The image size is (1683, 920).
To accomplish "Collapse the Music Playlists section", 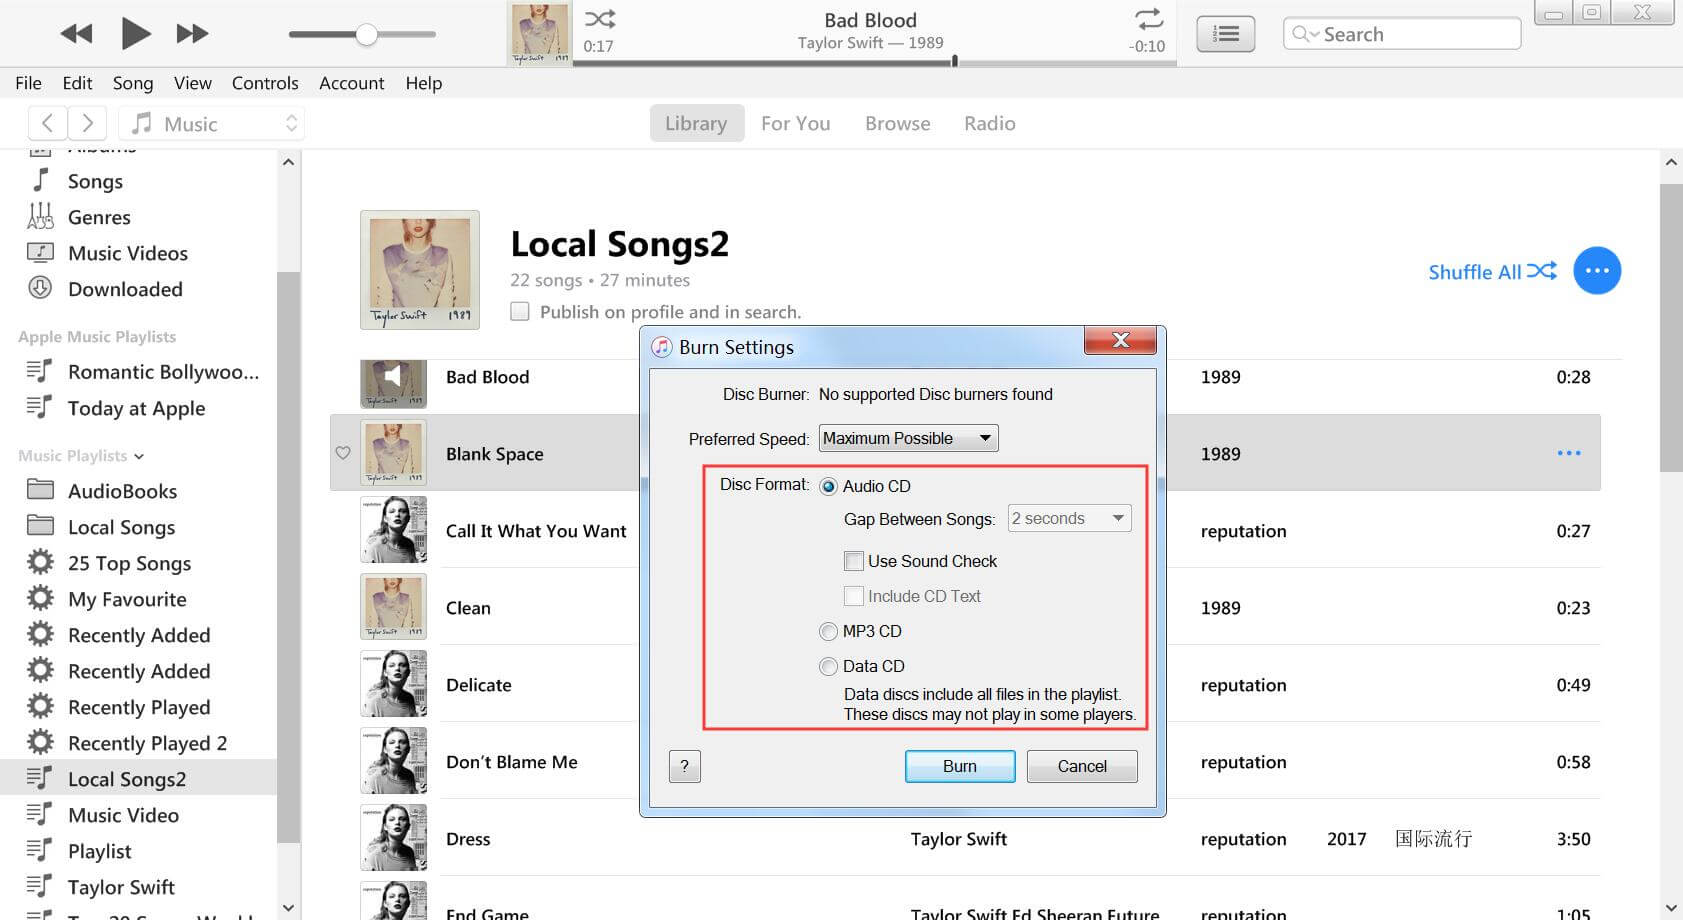I will [x=139, y=456].
